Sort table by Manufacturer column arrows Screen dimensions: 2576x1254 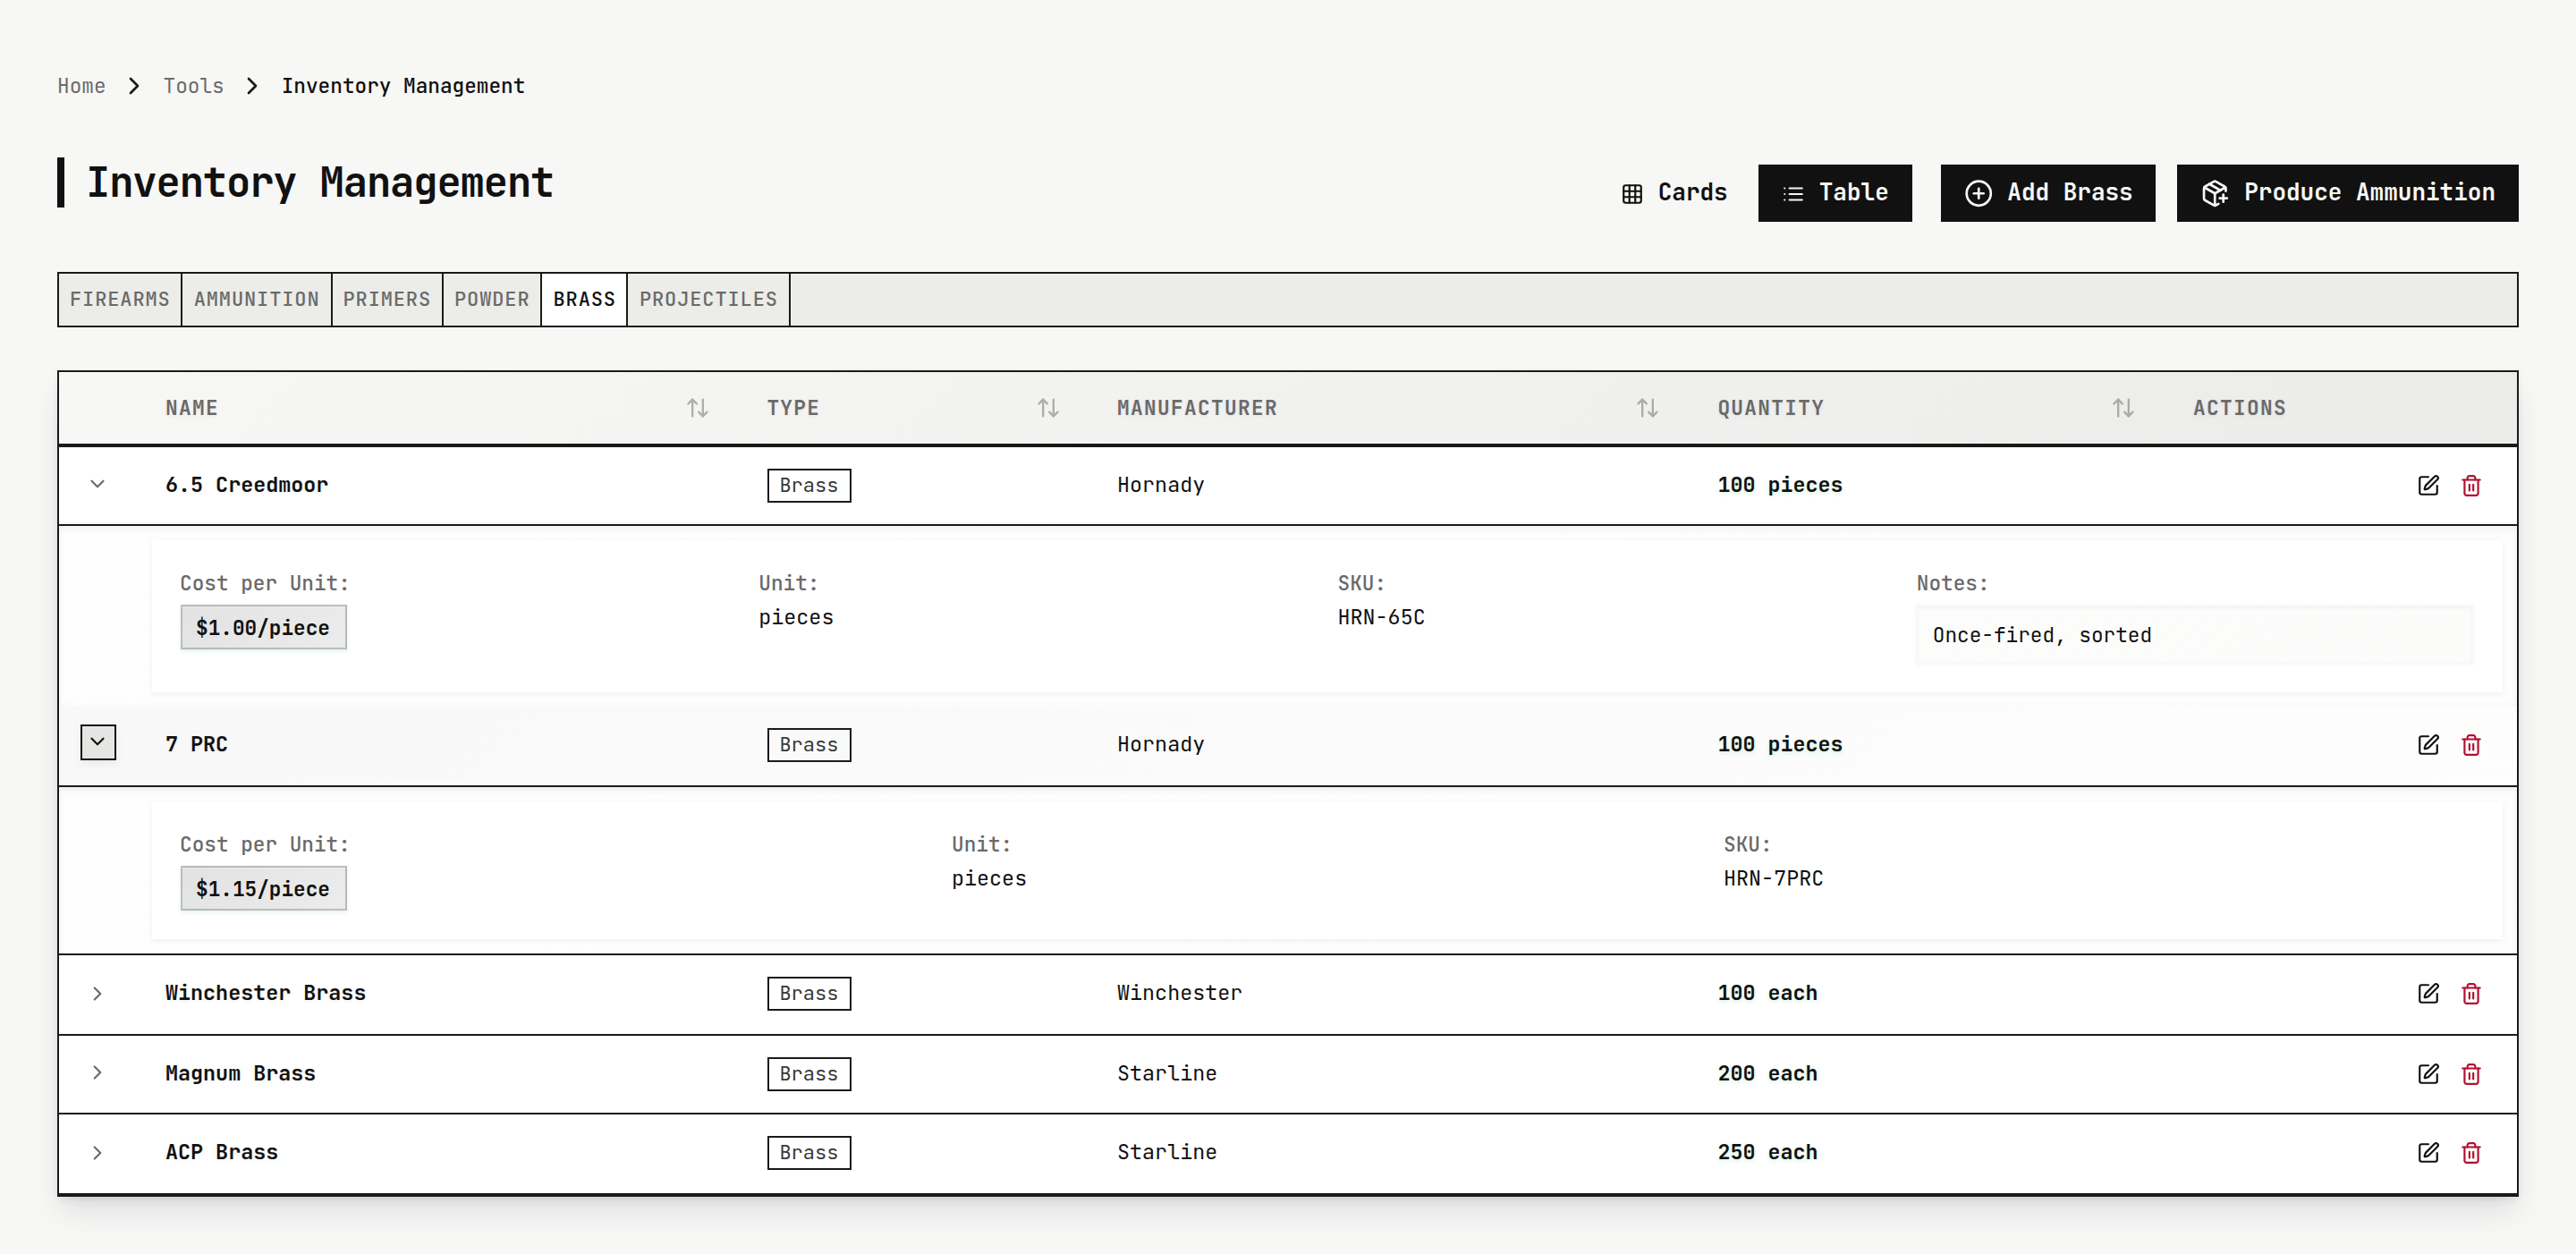[x=1646, y=408]
